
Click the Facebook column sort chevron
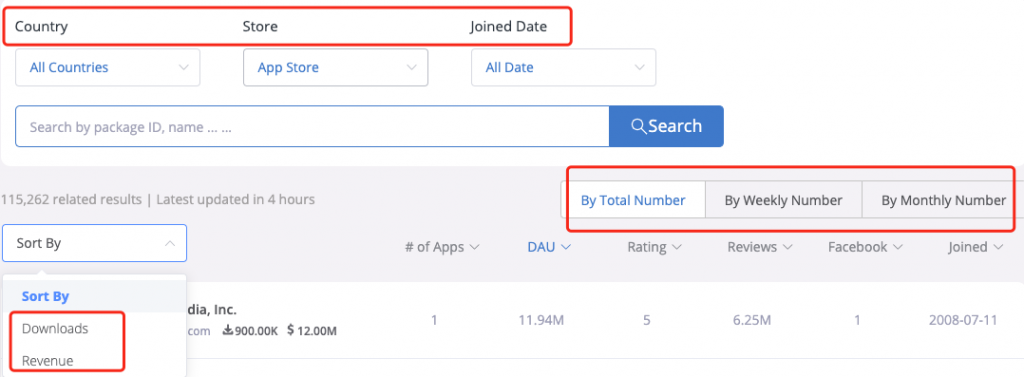[x=898, y=247]
